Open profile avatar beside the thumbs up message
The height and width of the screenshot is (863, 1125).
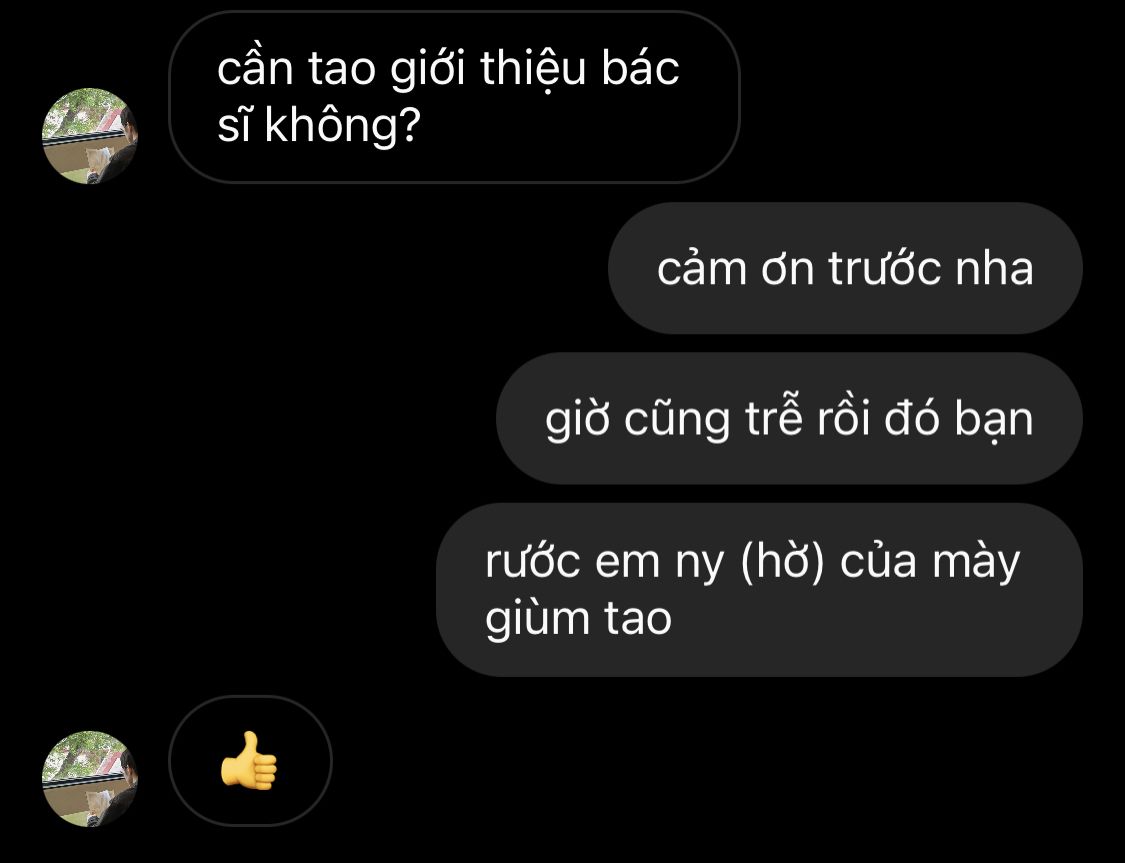click(90, 778)
